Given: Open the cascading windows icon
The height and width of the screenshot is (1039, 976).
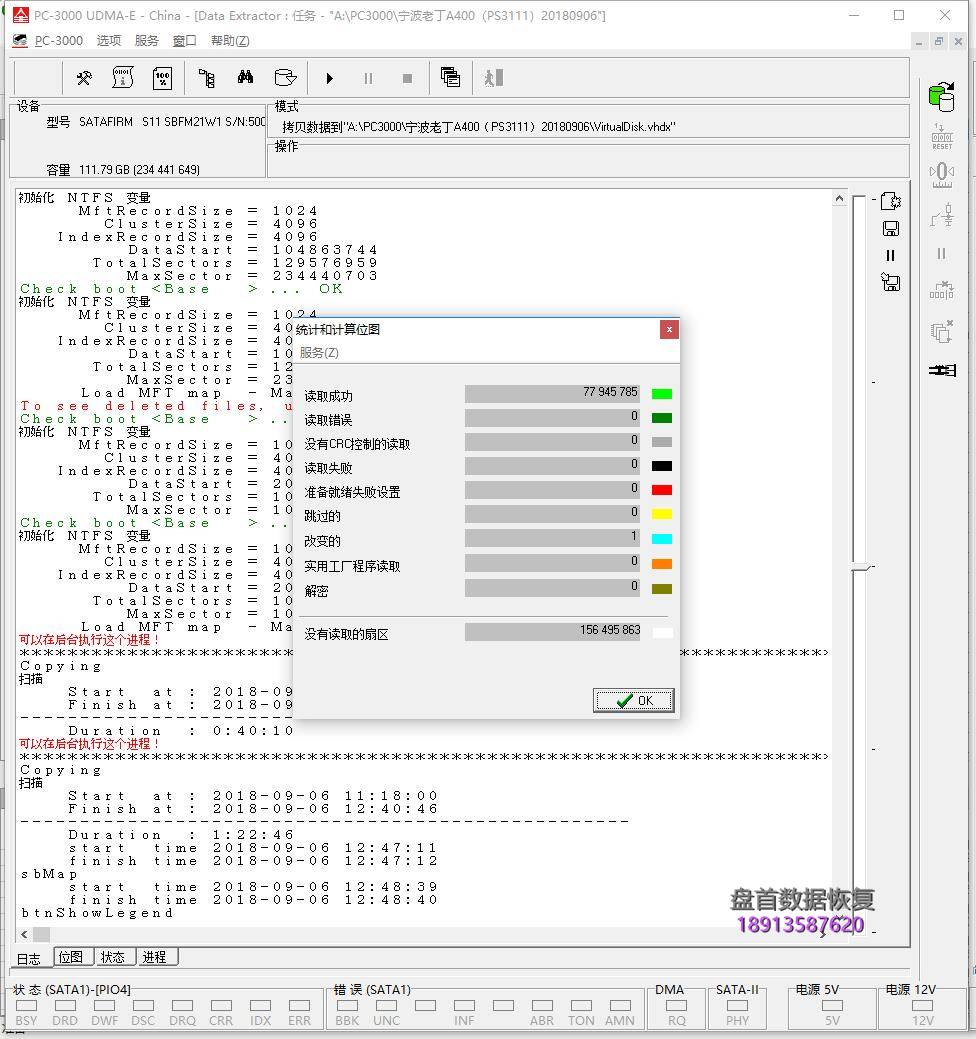Looking at the screenshot, I should coord(450,78).
